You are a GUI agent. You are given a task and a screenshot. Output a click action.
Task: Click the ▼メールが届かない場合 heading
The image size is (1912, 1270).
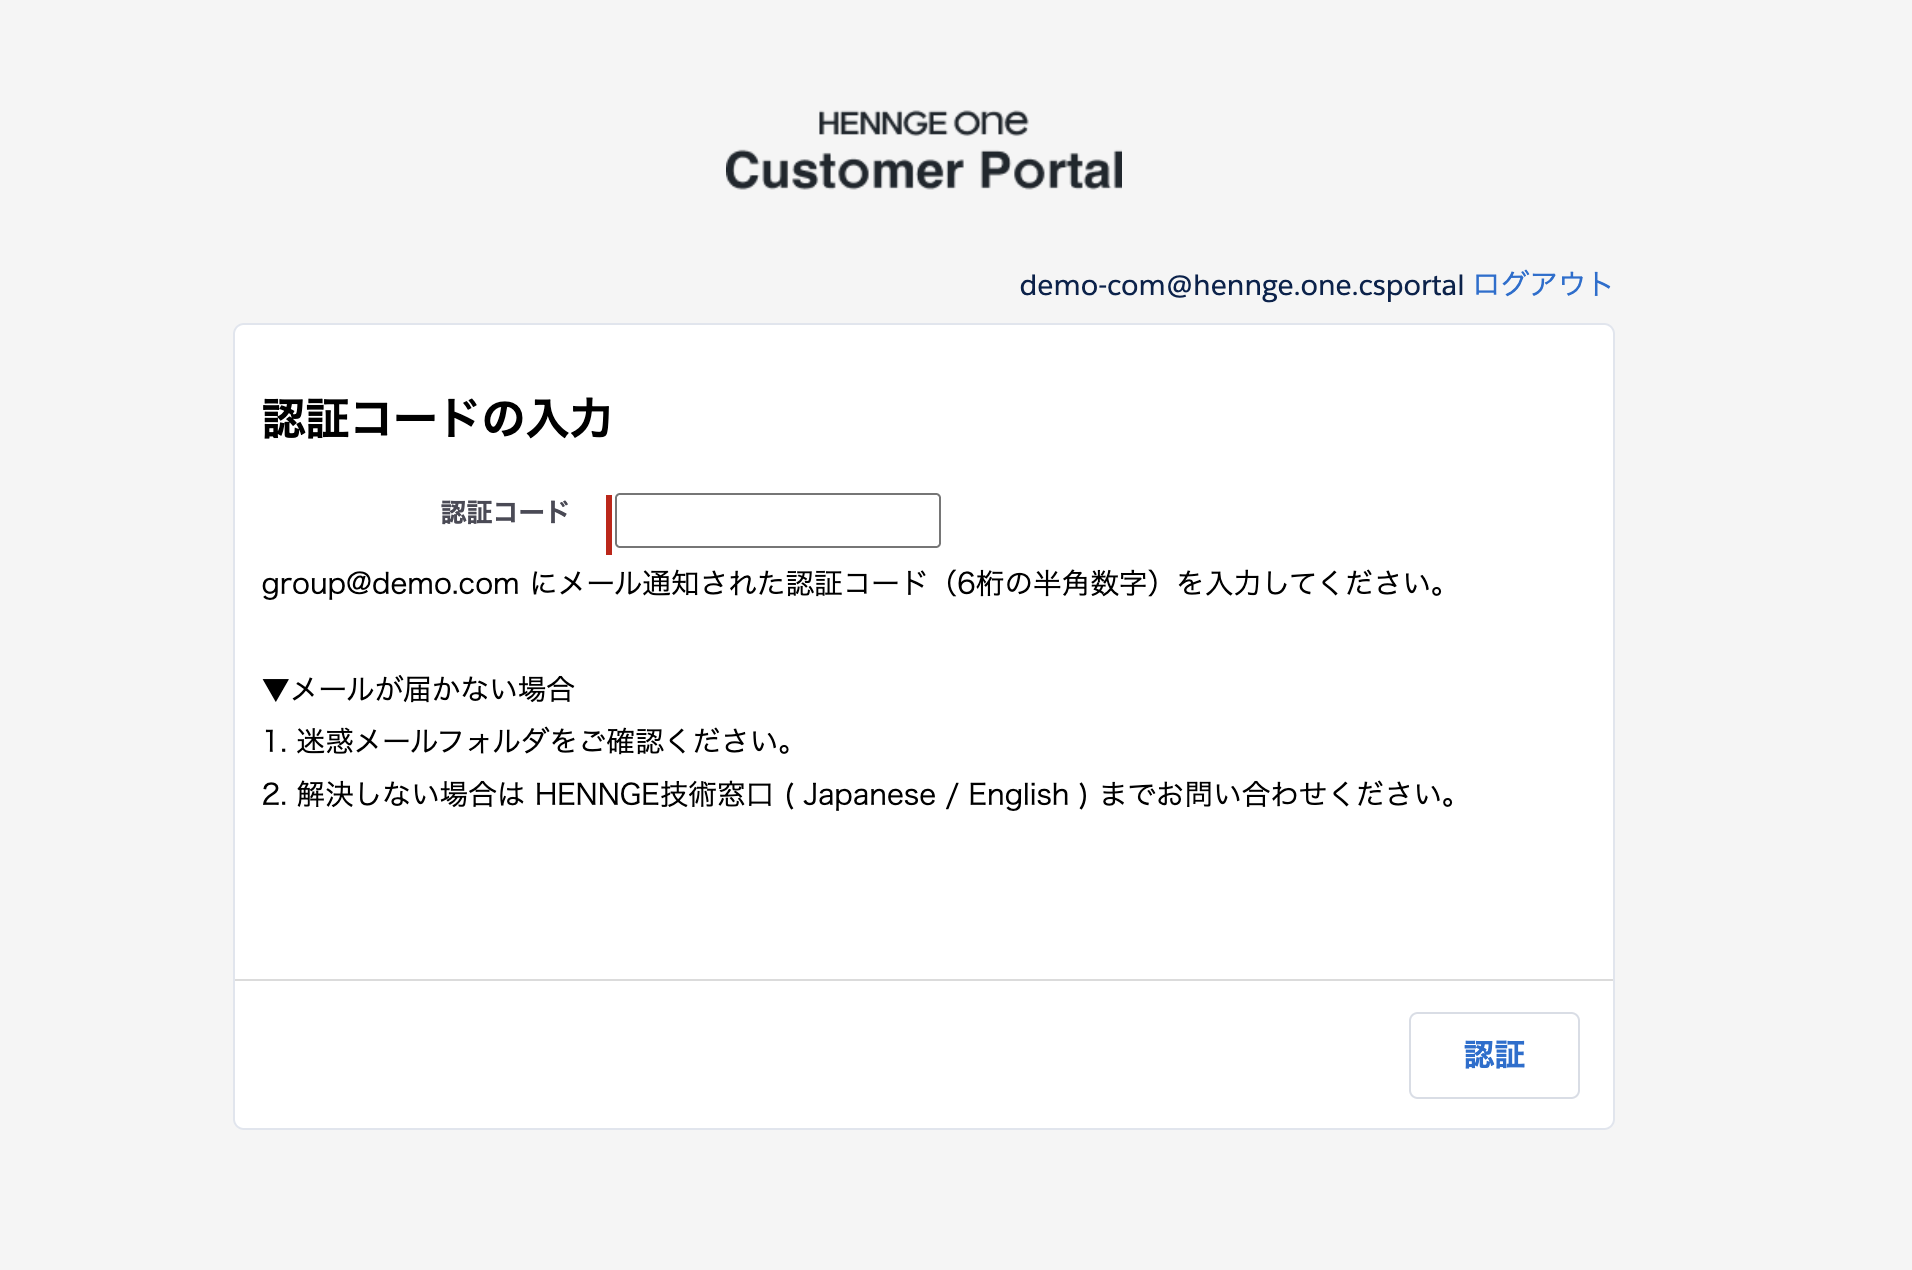(418, 689)
